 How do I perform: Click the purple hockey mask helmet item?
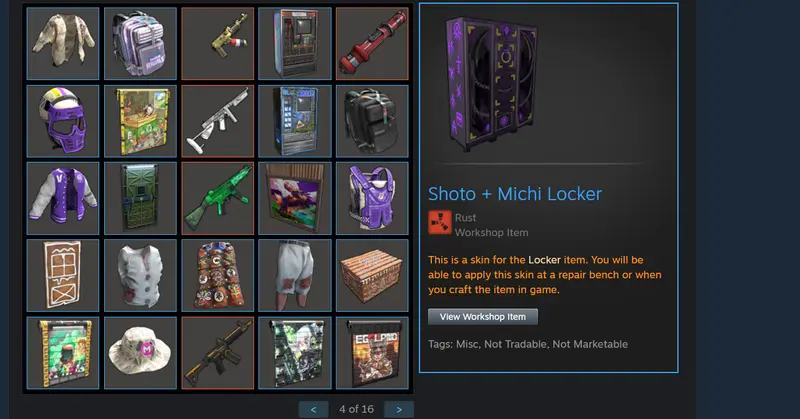[63, 121]
